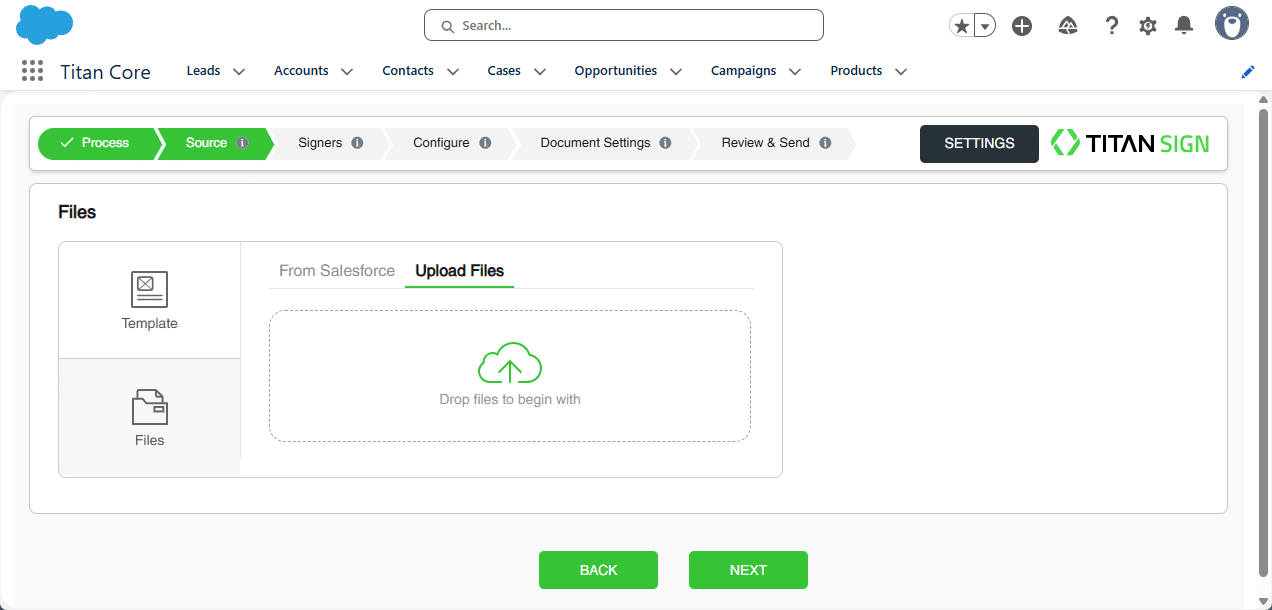Click in the global Search field
1272x610 pixels.
[623, 26]
